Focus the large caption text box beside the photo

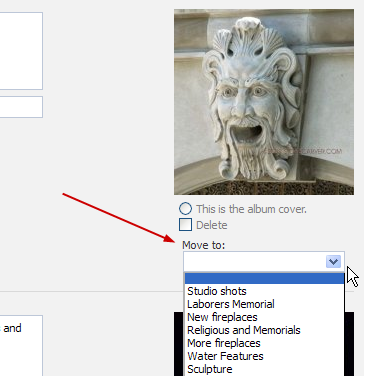[x=21, y=51]
